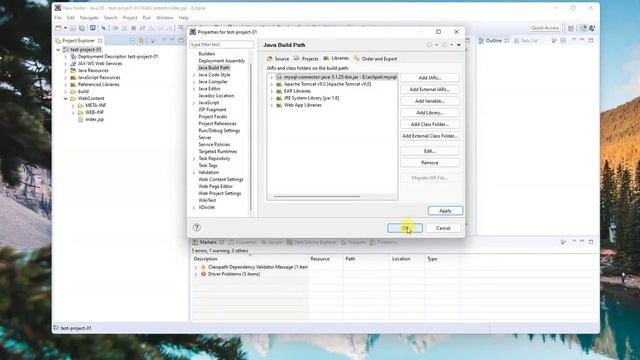The height and width of the screenshot is (360, 640).
Task: Click the Save toolbar icon
Action: coord(73,28)
